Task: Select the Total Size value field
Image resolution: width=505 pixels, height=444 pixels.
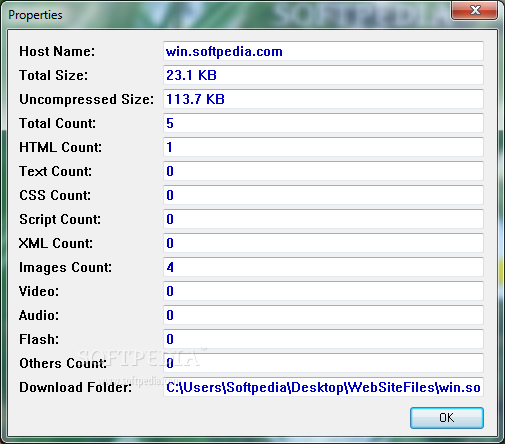Action: coord(323,75)
